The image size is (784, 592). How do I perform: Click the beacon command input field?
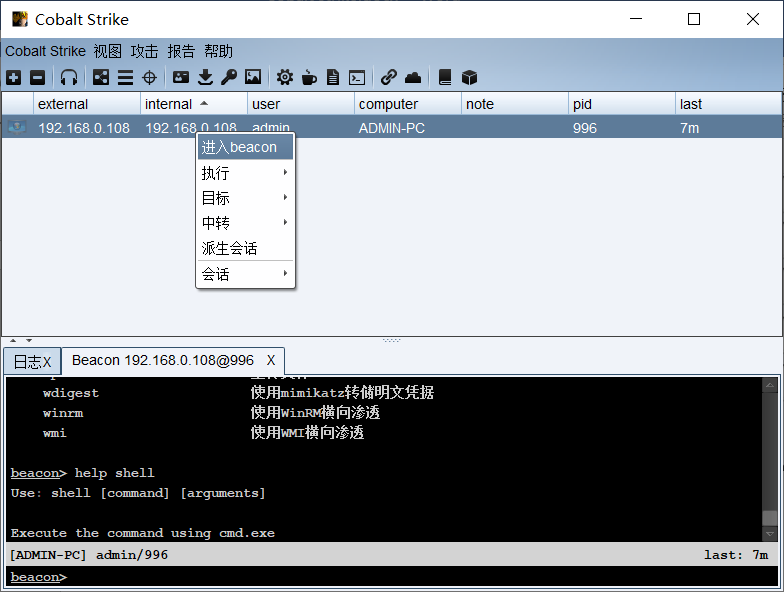pyautogui.click(x=400, y=577)
